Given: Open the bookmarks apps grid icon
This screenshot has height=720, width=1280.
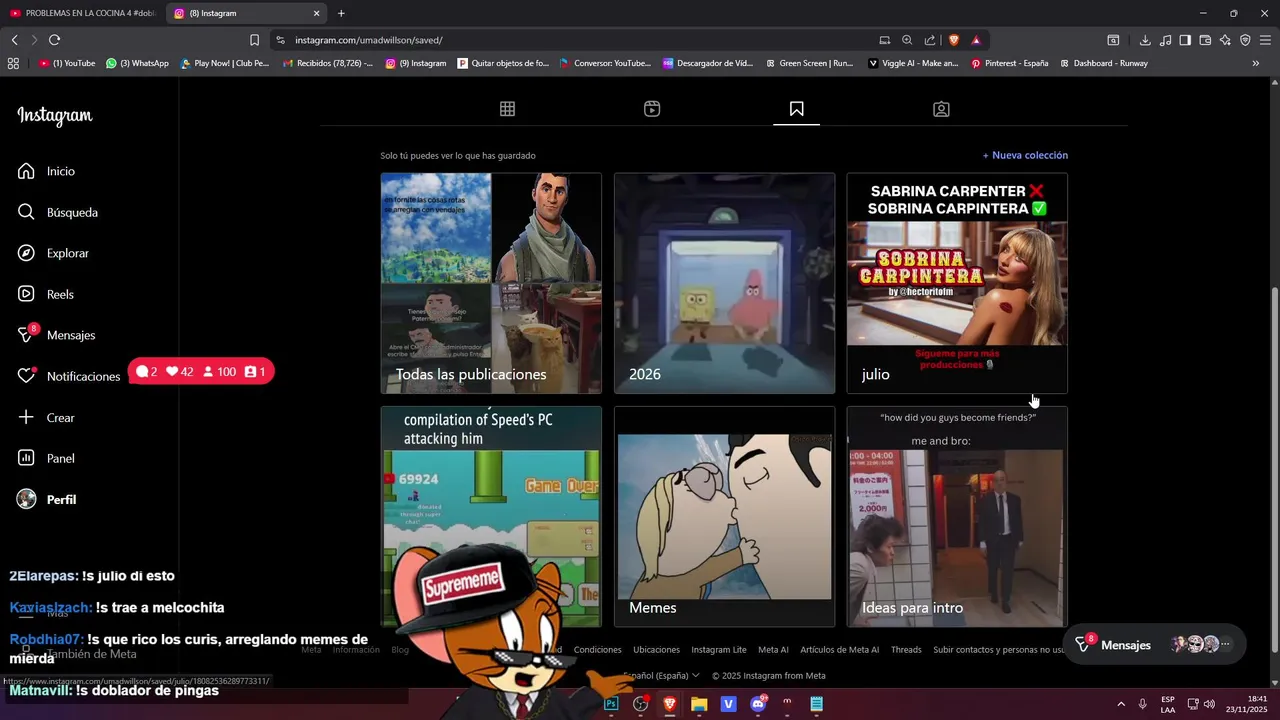Looking at the screenshot, I should (13, 63).
